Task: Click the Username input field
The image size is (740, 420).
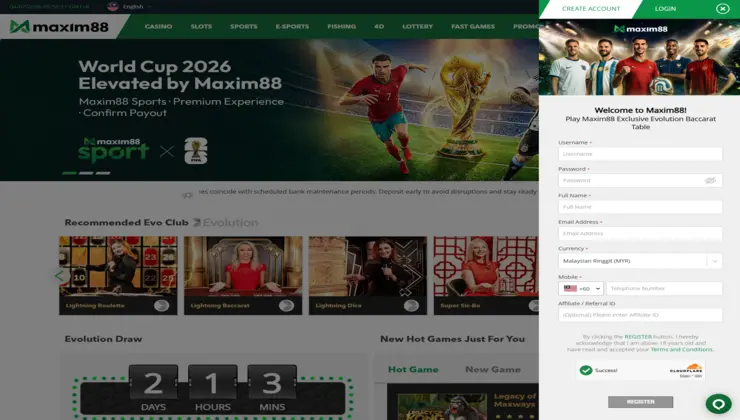Action: (640, 154)
